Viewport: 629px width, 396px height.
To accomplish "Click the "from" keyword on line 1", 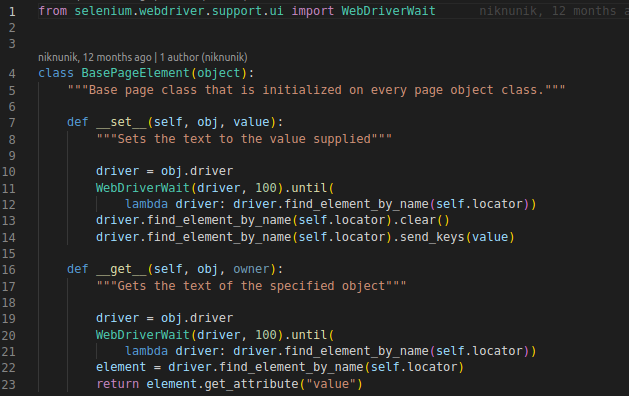I will click(x=53, y=11).
